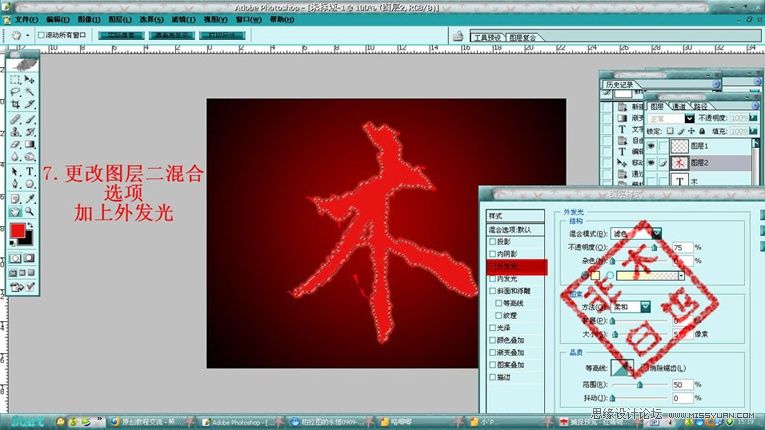Switch to 路径 paths tab

pos(700,106)
